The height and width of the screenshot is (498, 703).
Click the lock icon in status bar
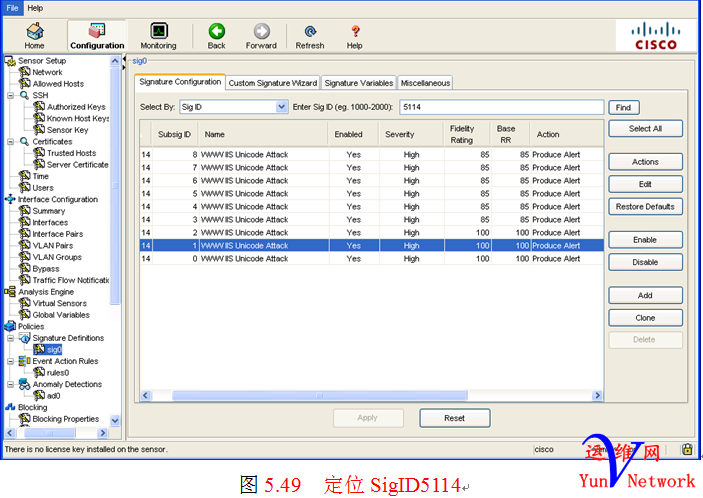687,449
